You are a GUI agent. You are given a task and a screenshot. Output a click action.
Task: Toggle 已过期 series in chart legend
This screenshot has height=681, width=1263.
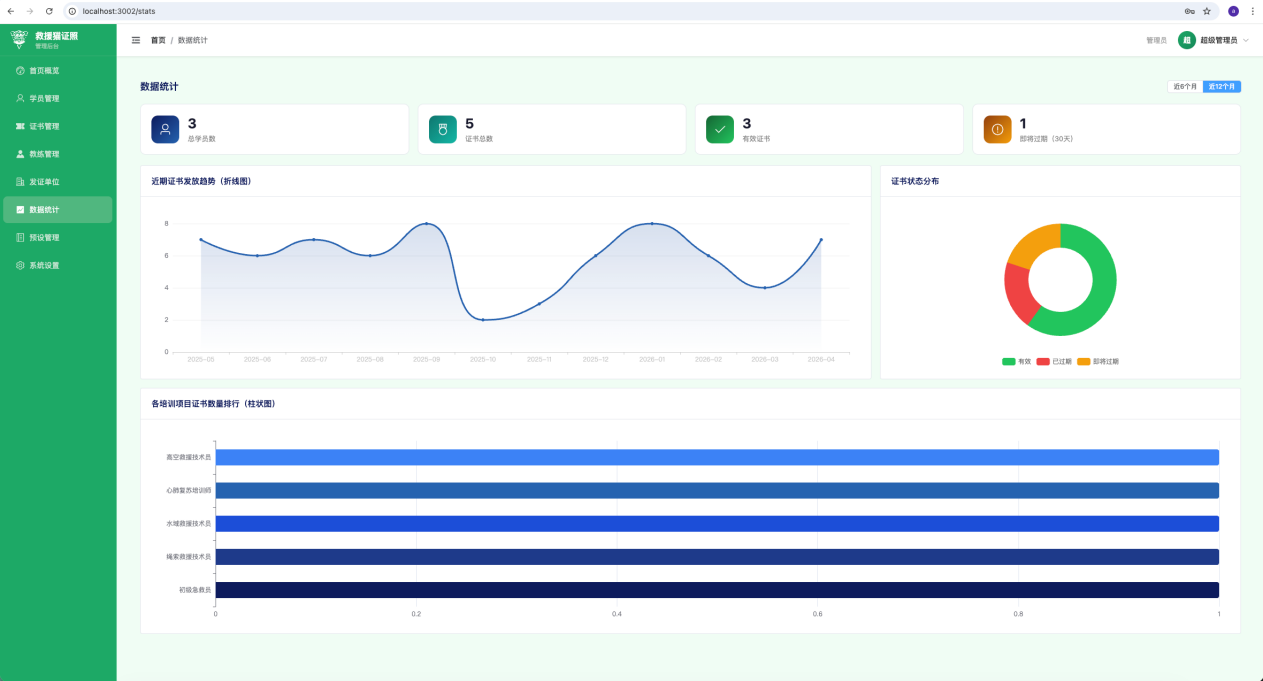coord(1053,361)
